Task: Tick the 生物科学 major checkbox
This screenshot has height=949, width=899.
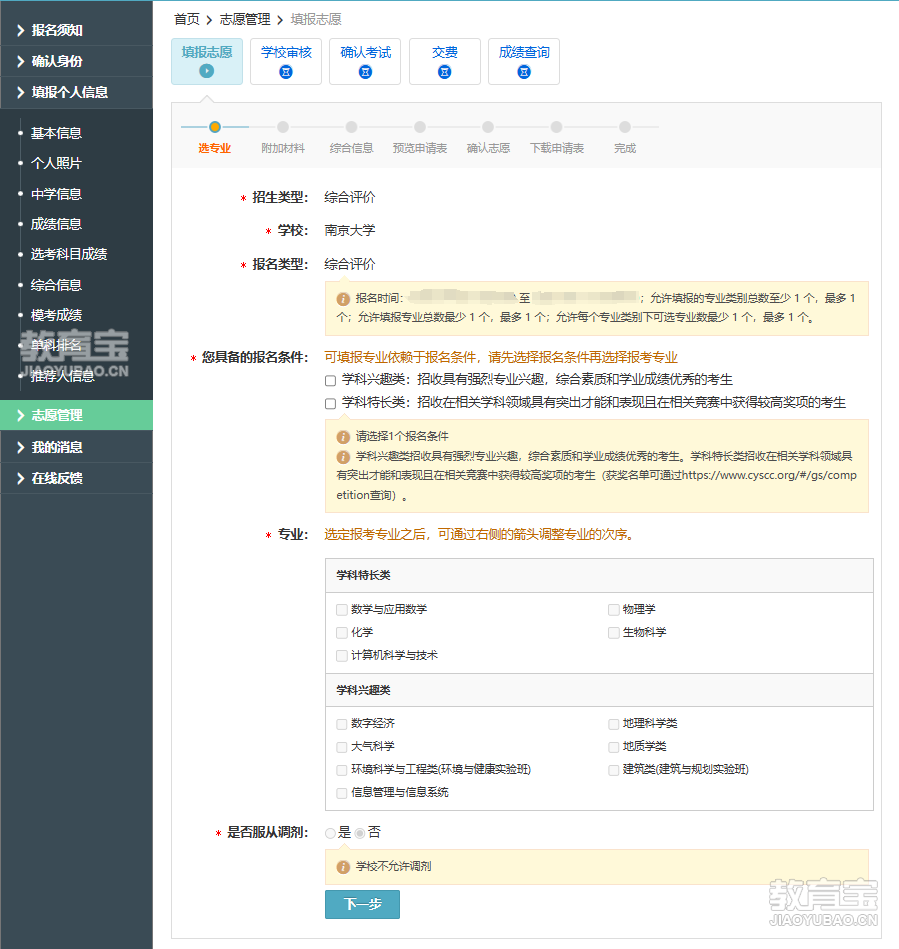Action: pos(614,632)
